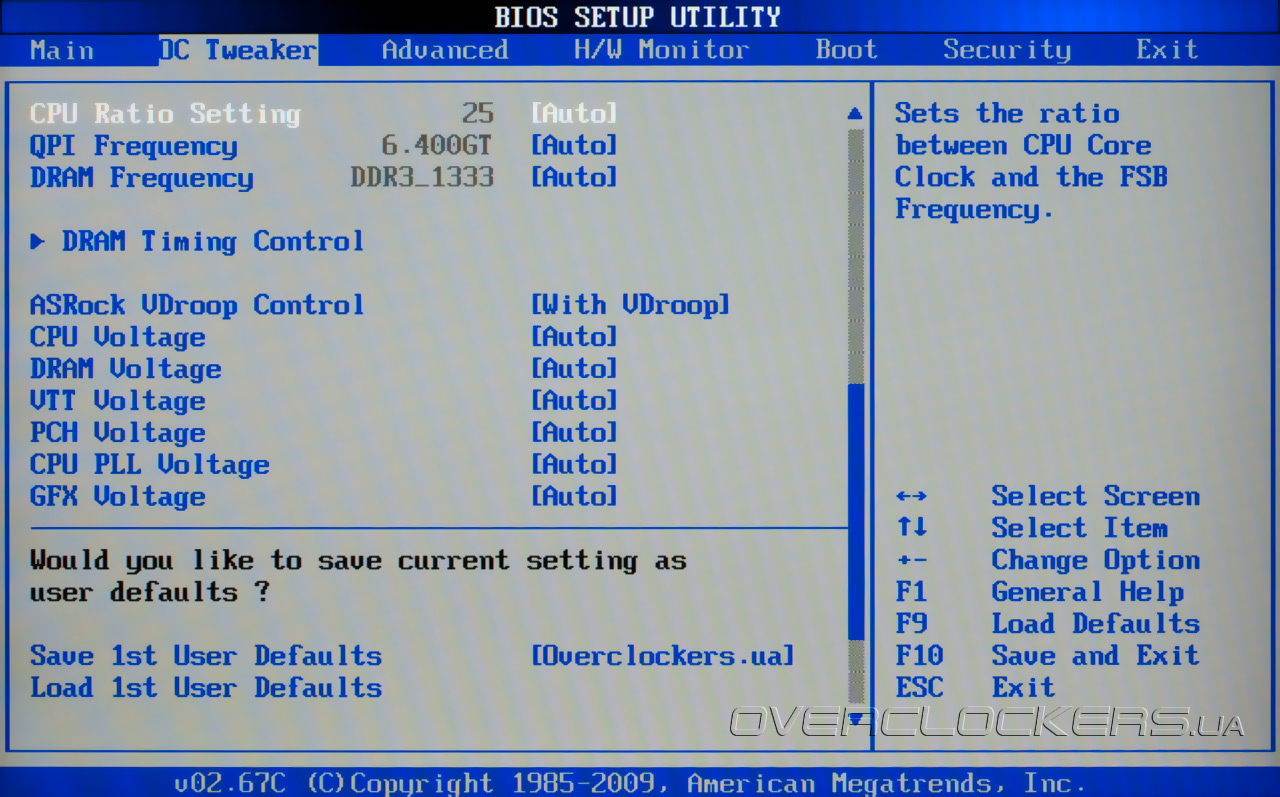Select the CPU PLL Voltage label
The height and width of the screenshot is (797, 1280).
(x=150, y=465)
